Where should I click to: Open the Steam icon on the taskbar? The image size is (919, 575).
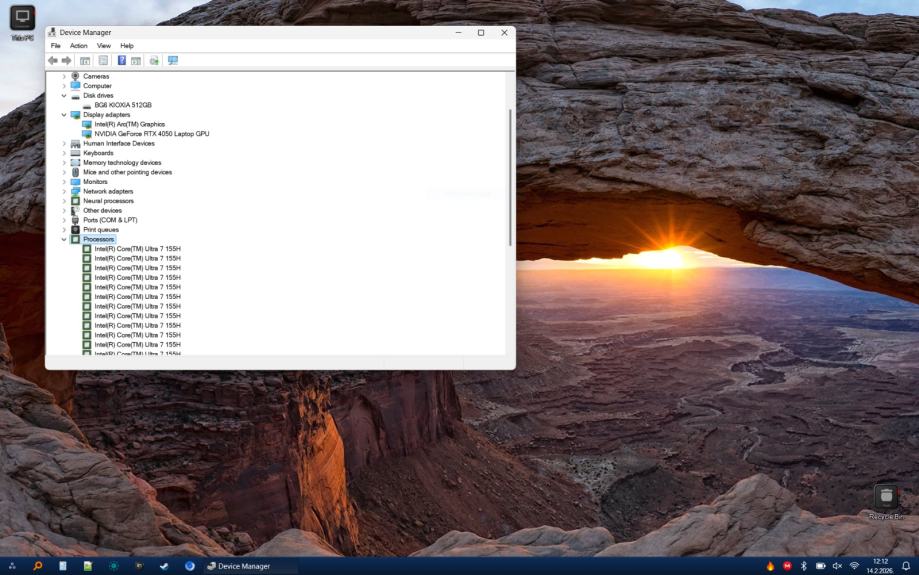pyautogui.click(x=164, y=566)
